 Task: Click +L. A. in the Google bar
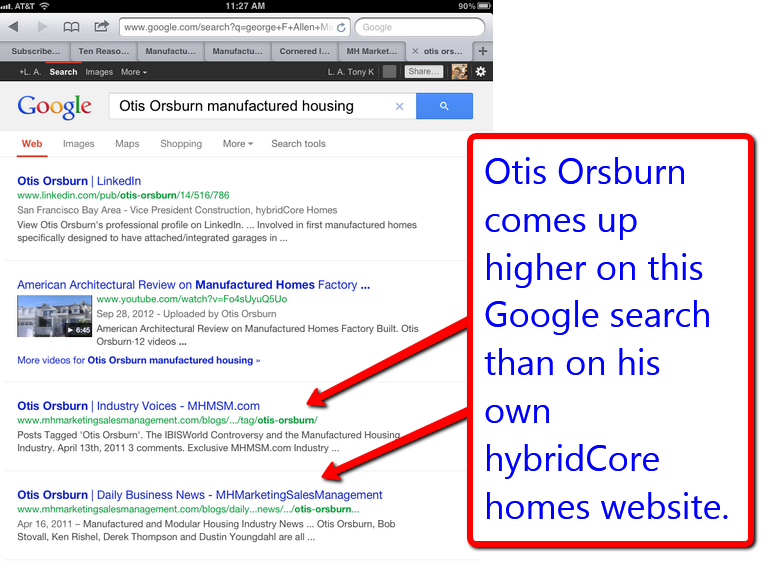point(30,72)
